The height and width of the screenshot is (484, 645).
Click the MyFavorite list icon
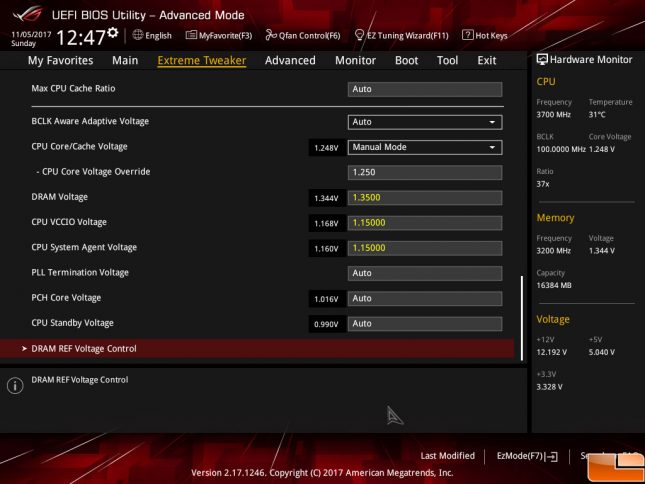[191, 35]
